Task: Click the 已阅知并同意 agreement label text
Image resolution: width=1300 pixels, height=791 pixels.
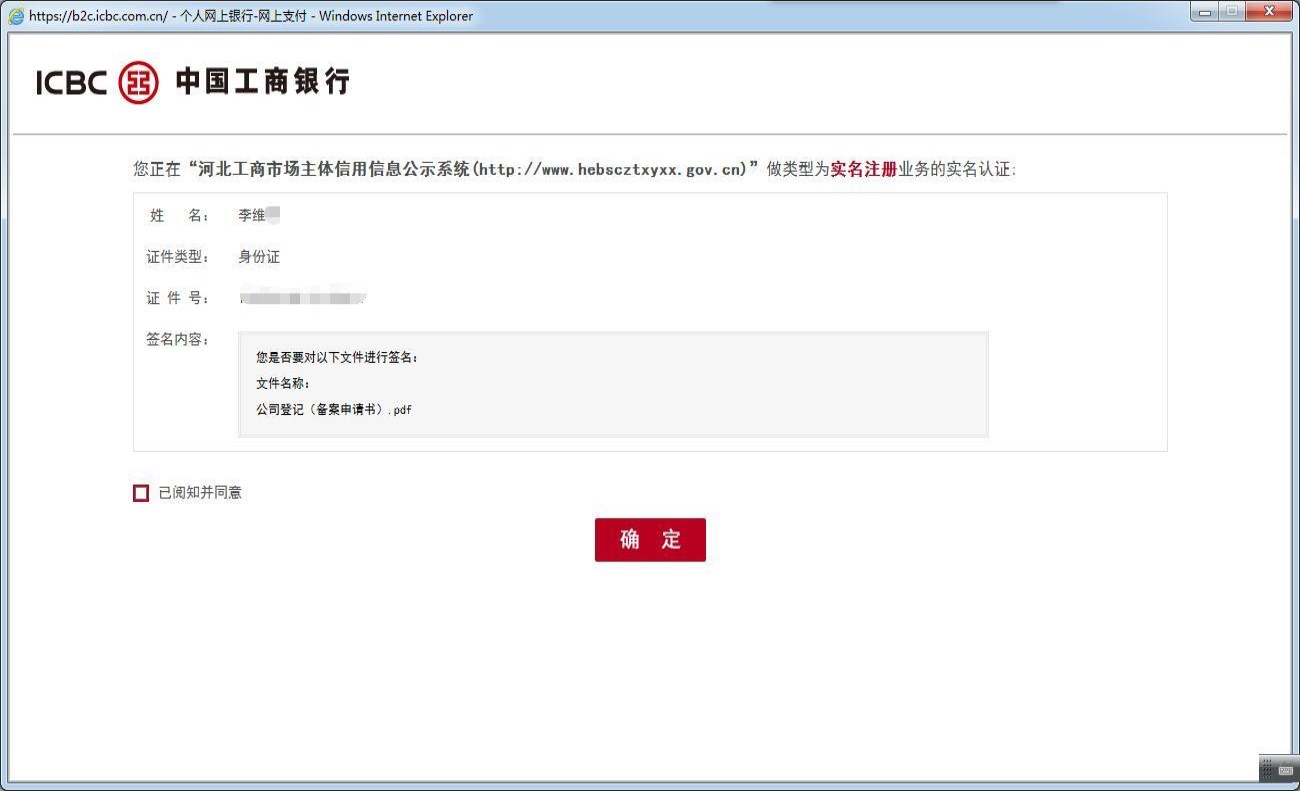Action: [x=200, y=493]
